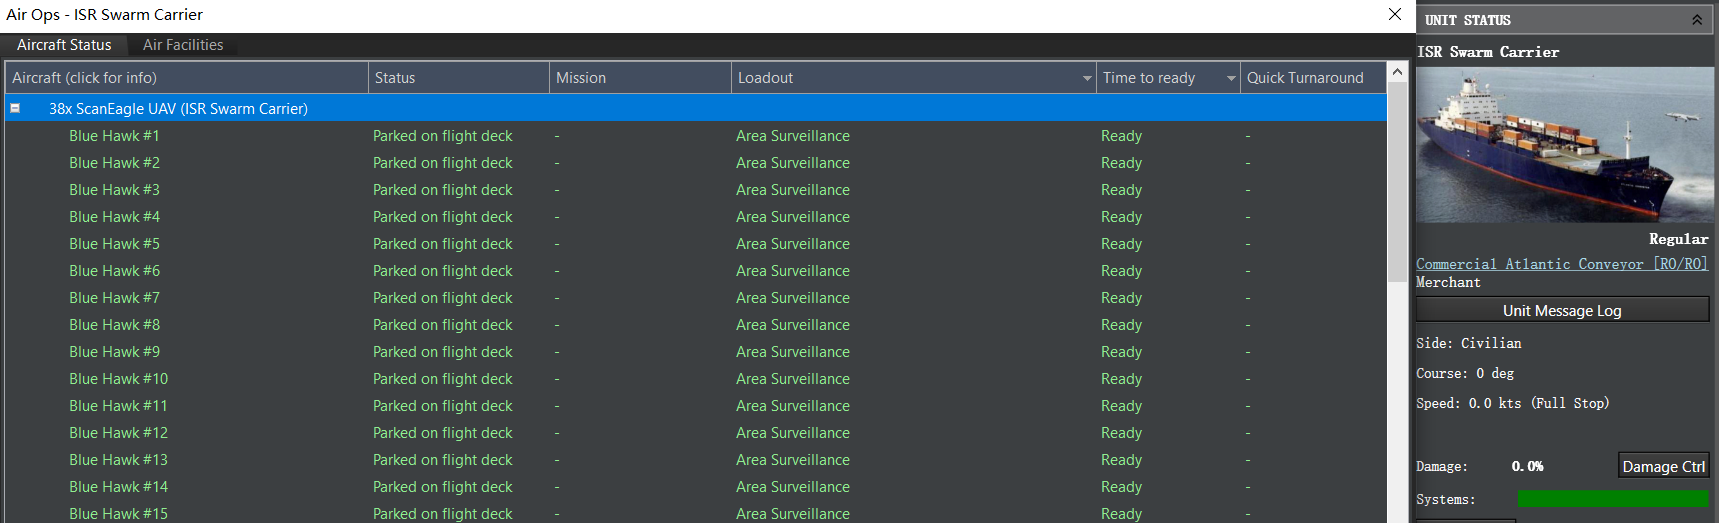Select aircraft Blue Hawk #6

(114, 271)
